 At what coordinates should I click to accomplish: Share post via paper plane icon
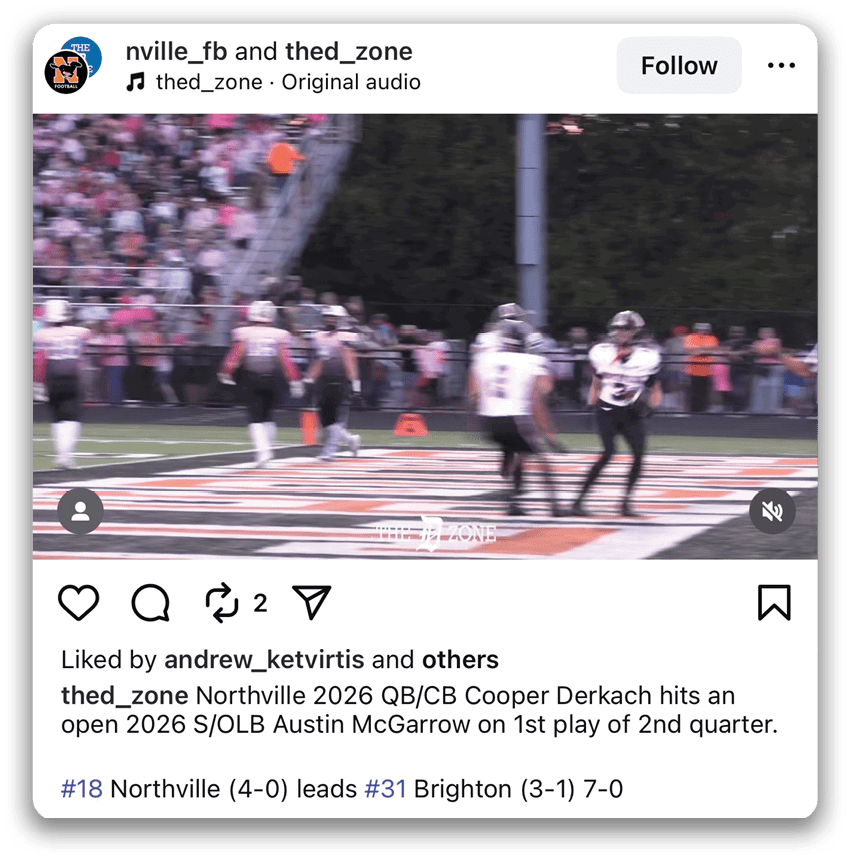(x=312, y=603)
